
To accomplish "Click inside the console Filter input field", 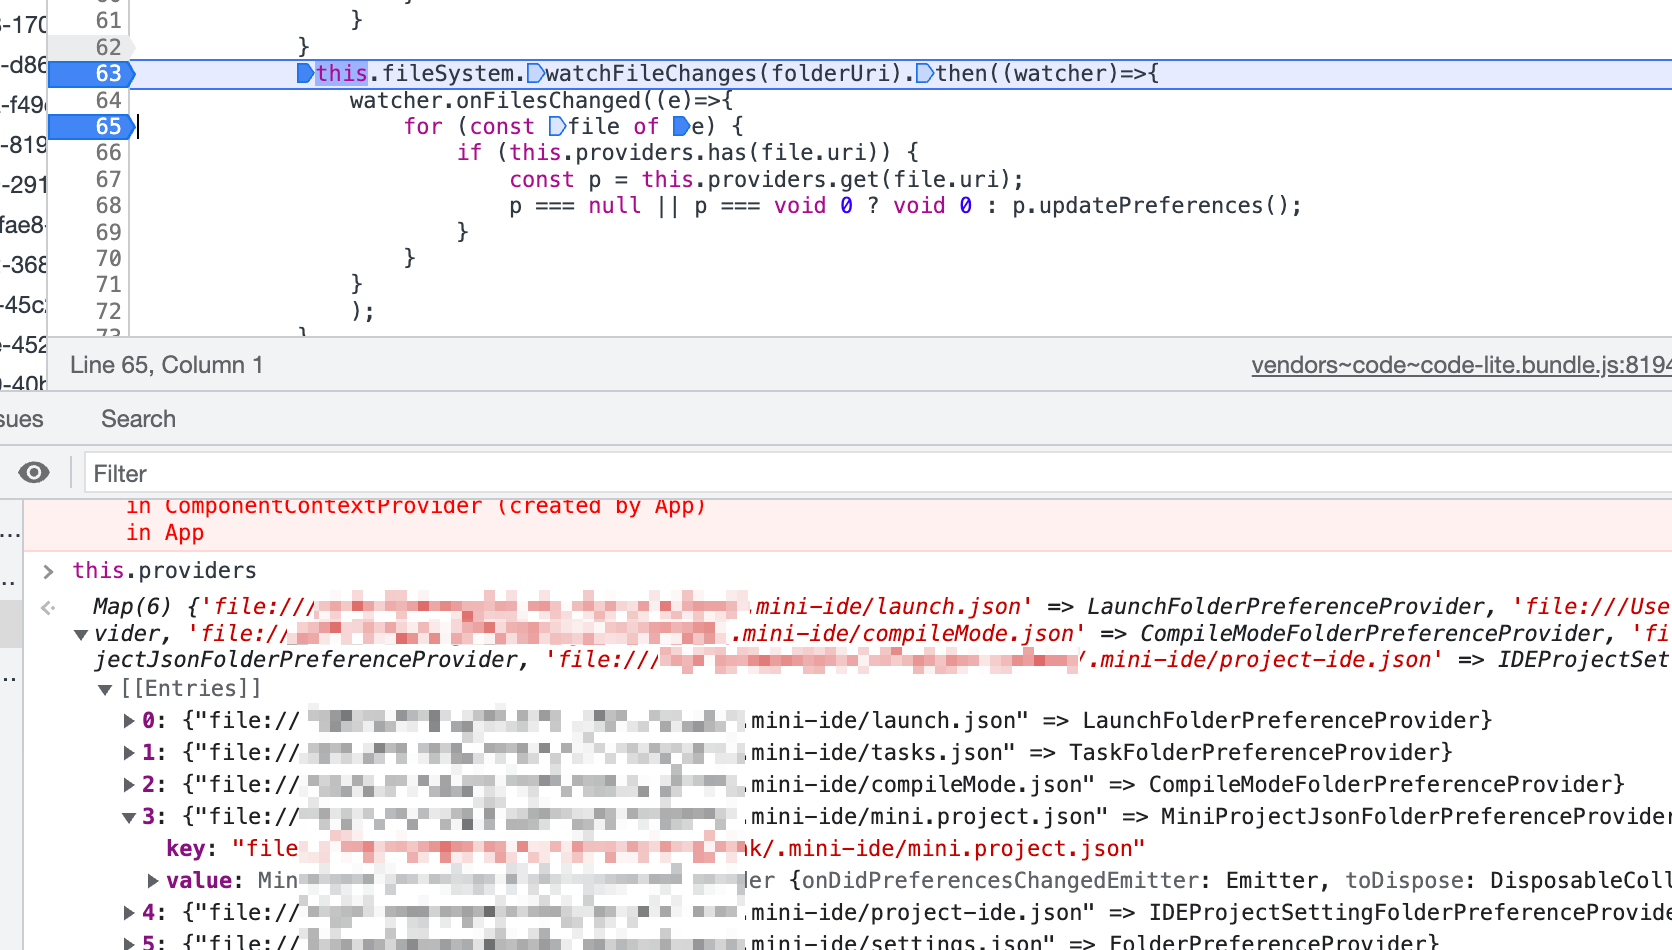I will [300, 472].
